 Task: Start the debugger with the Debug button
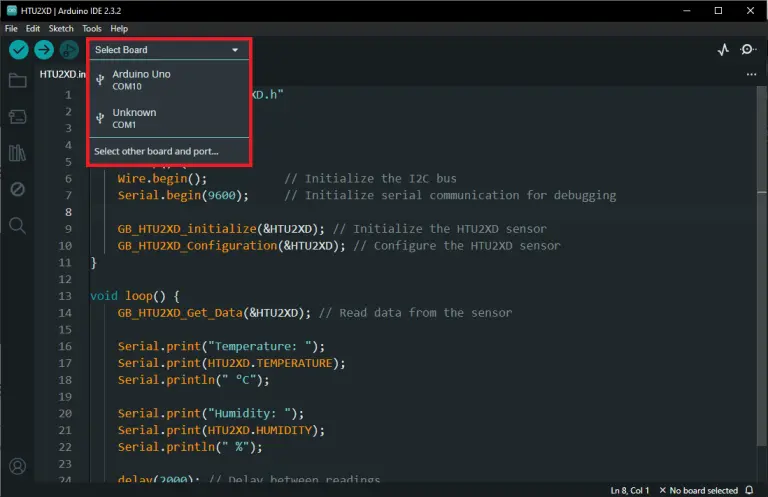coord(69,49)
